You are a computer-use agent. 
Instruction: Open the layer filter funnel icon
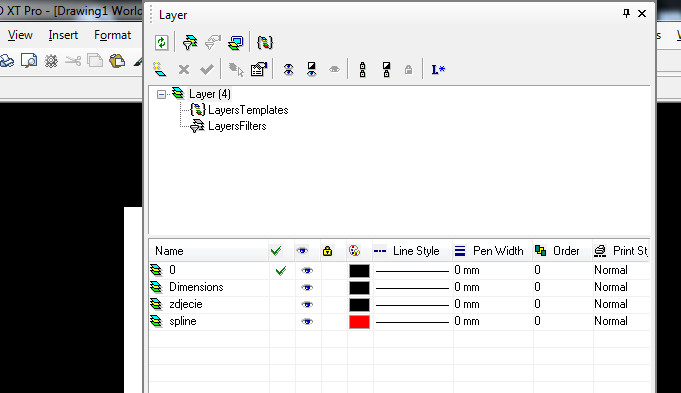(190, 42)
